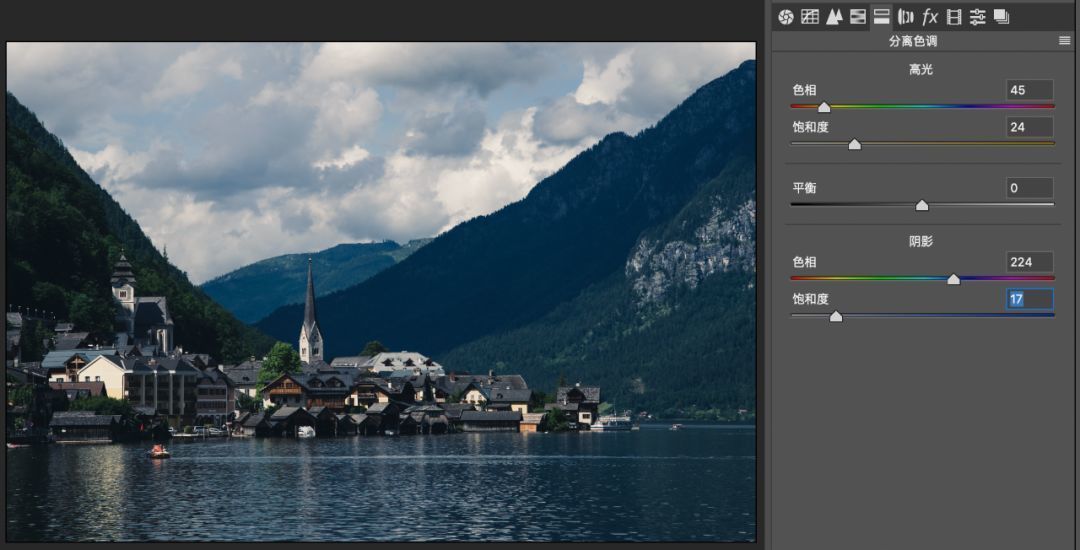This screenshot has height=550, width=1080.
Task: Click the 平衡 slider handle
Action: coord(922,205)
